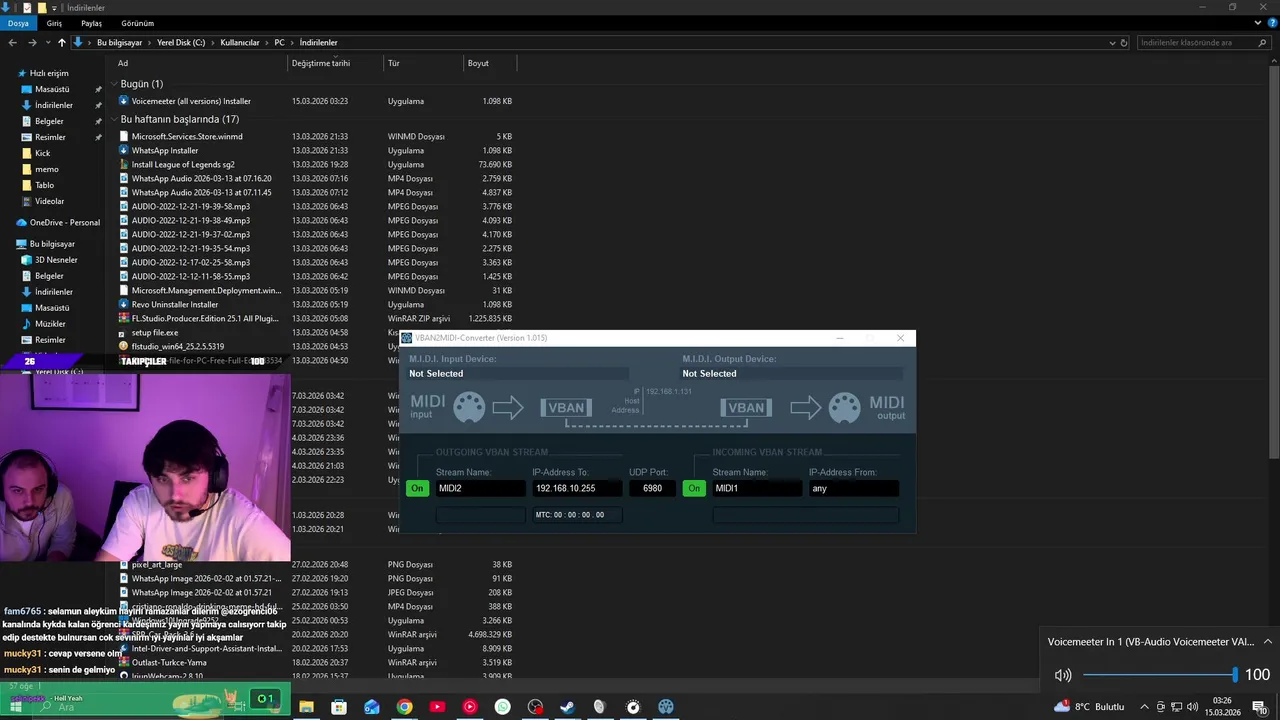
Task: Open the Giriş ribbon tab
Action: pos(54,23)
